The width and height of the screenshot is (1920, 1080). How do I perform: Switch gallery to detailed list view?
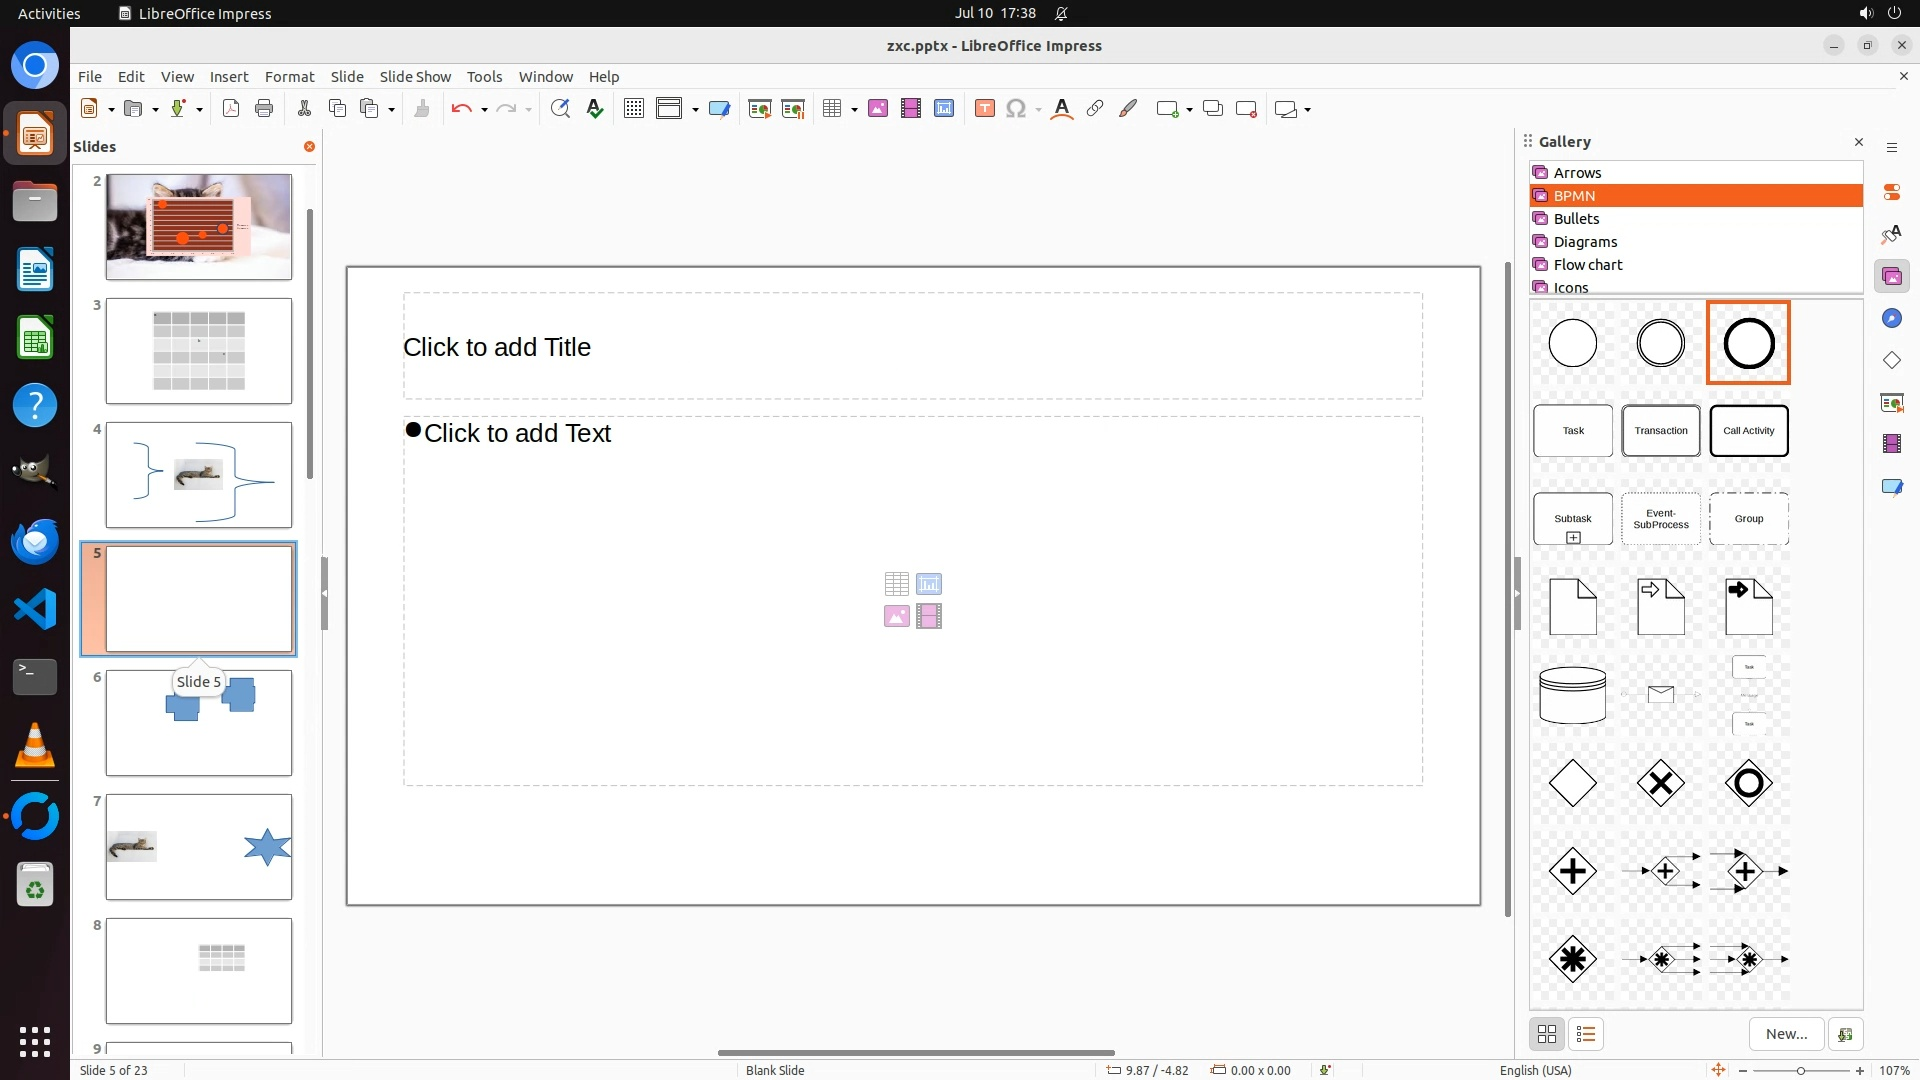pyautogui.click(x=1586, y=1034)
